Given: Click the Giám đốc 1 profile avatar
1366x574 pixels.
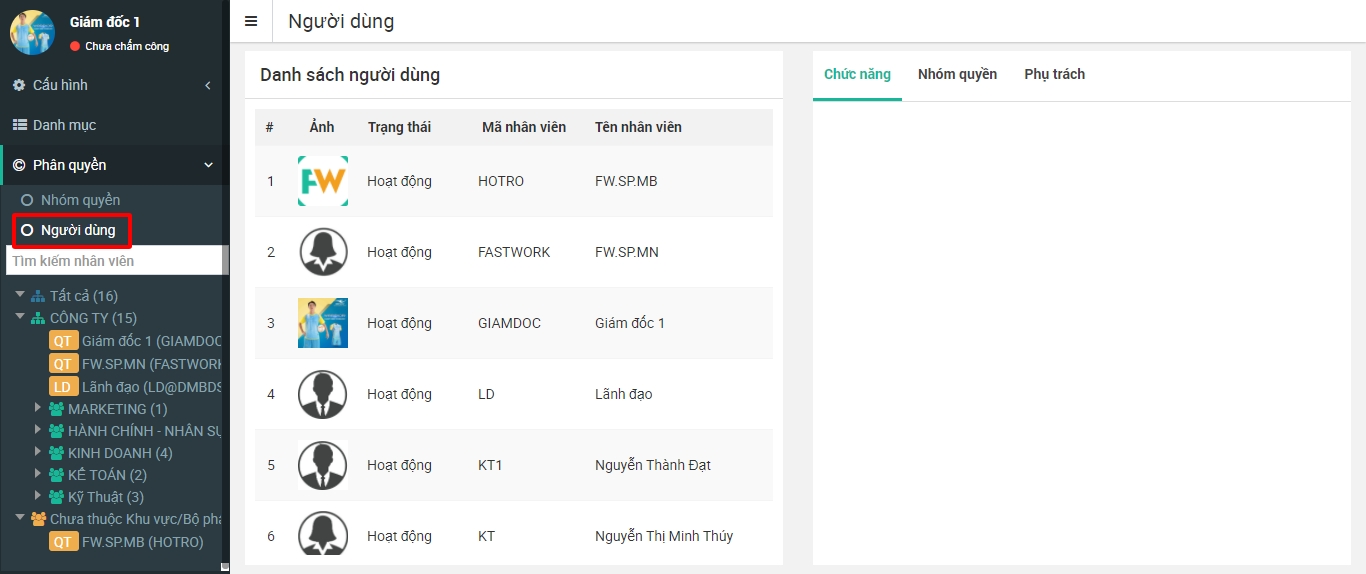Looking at the screenshot, I should (32, 32).
